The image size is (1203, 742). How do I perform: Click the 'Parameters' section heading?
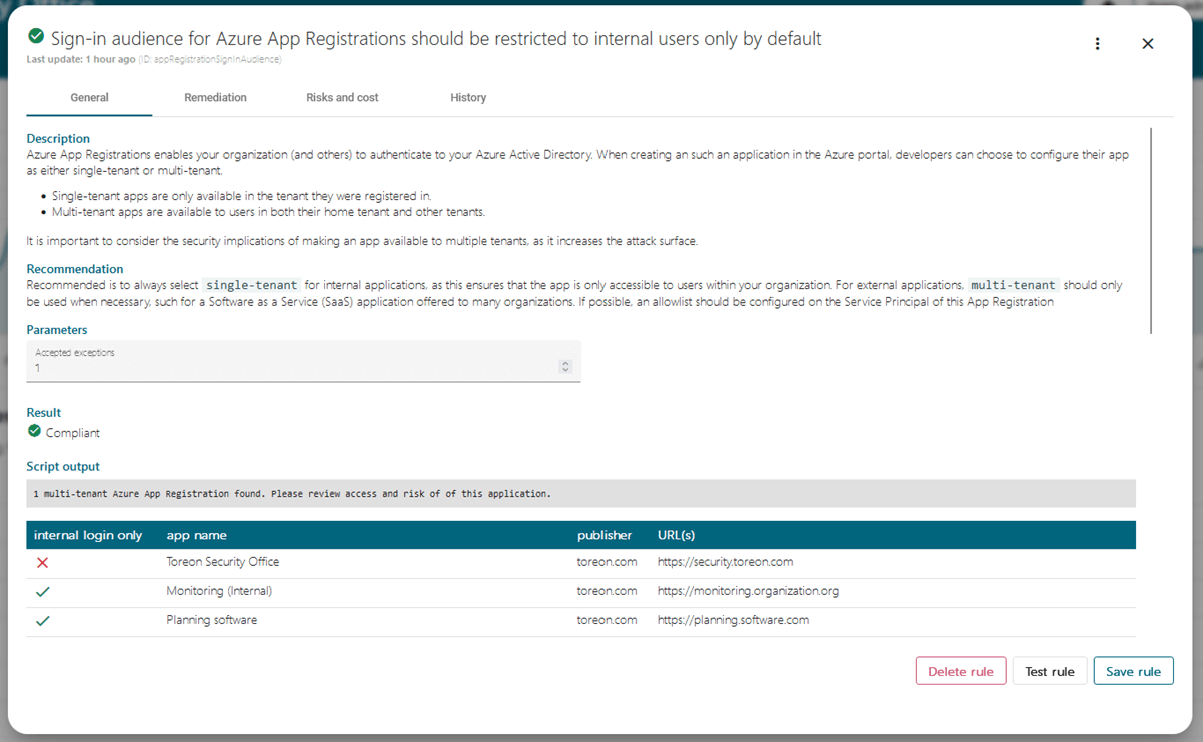57,329
